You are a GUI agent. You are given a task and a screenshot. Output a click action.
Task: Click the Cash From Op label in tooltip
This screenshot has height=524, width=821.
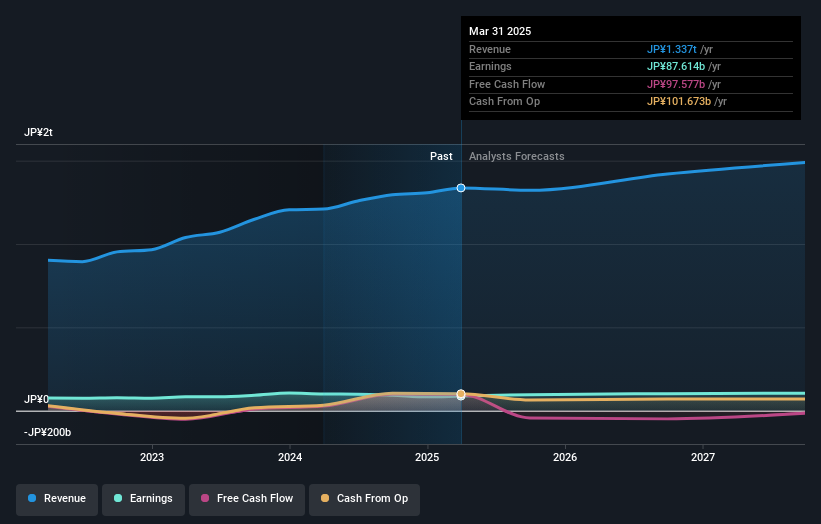click(x=504, y=102)
